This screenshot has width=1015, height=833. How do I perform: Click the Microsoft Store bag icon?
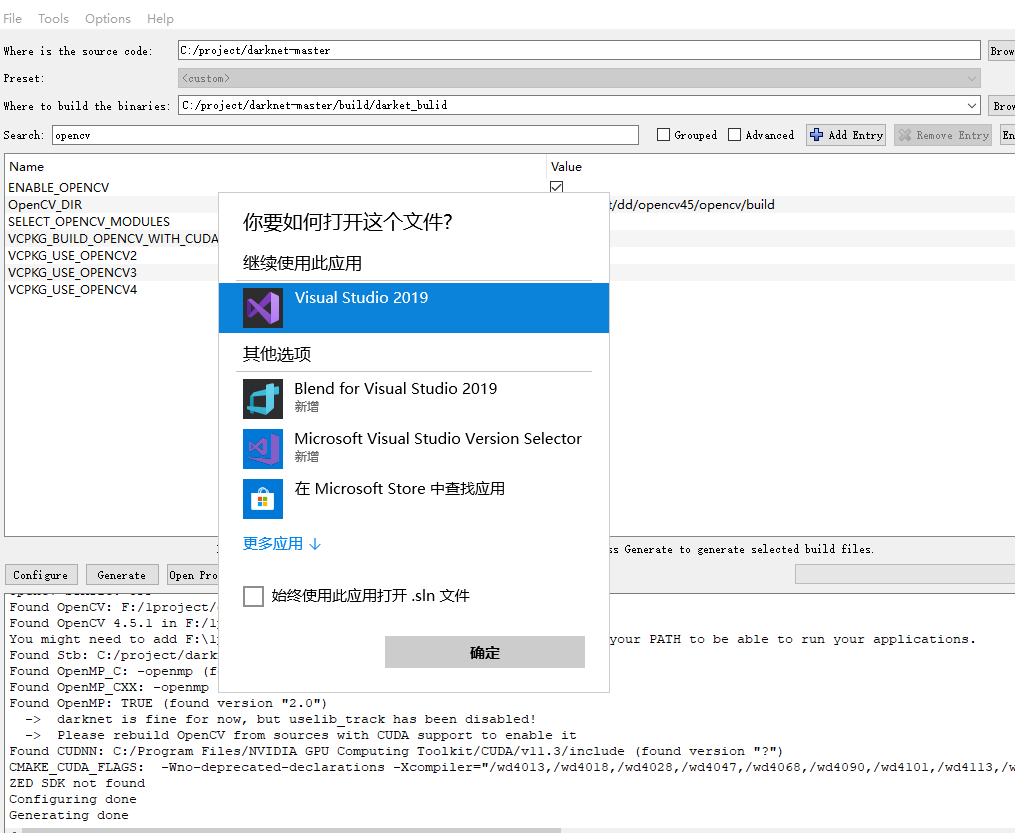(x=263, y=498)
